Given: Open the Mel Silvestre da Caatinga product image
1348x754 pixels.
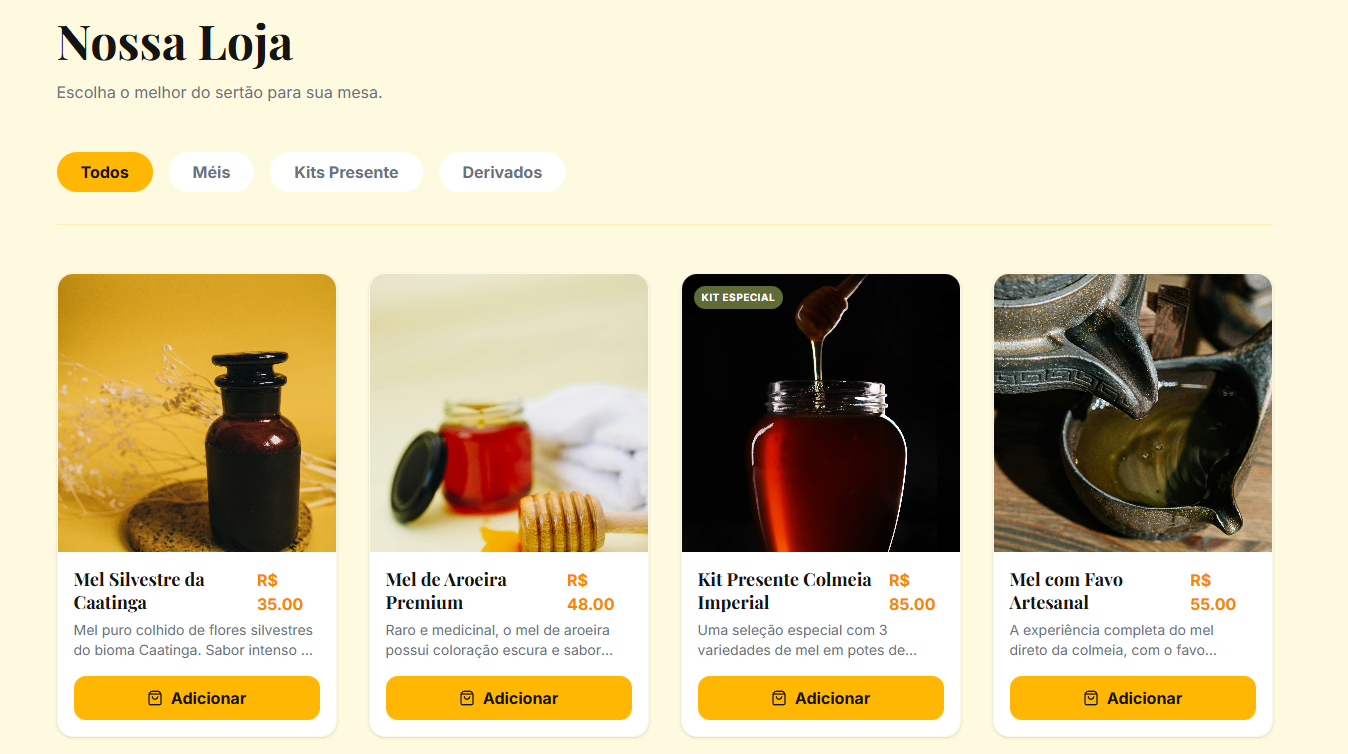Looking at the screenshot, I should click(197, 413).
